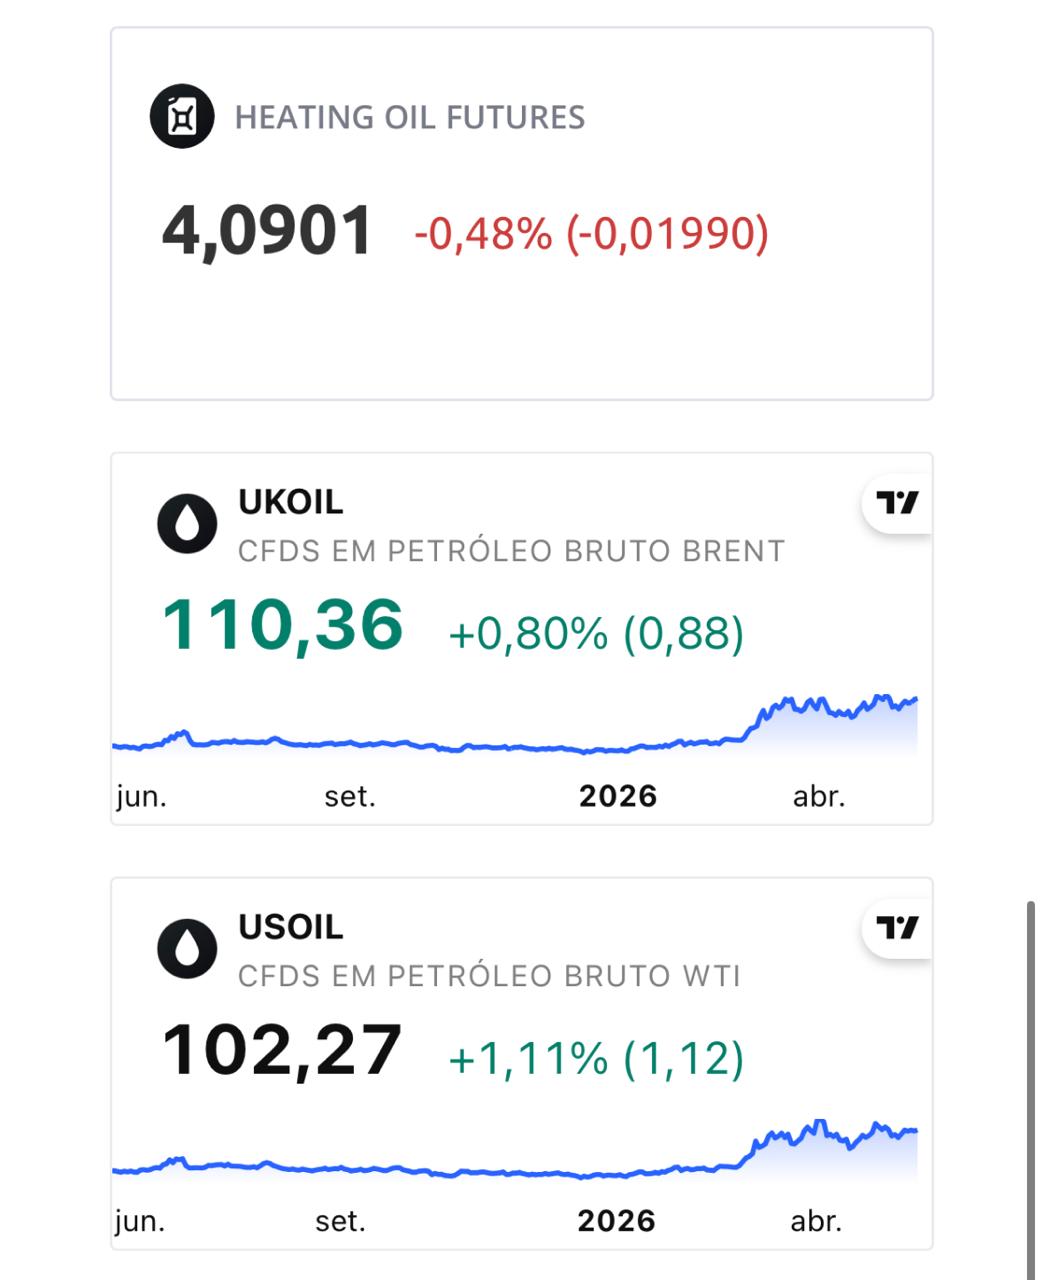Open TradingView logo on UKOIL card
The height and width of the screenshot is (1280, 1043).
tap(897, 502)
